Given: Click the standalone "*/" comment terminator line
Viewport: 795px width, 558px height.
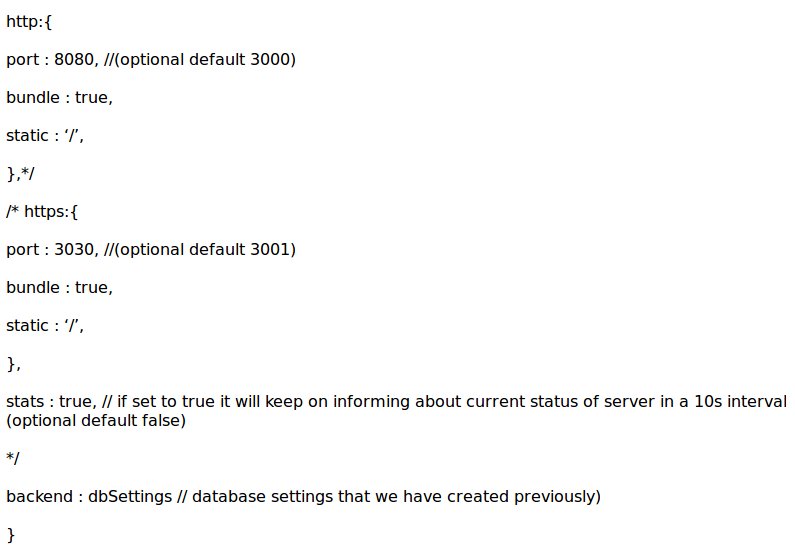Looking at the screenshot, I should (x=13, y=458).
